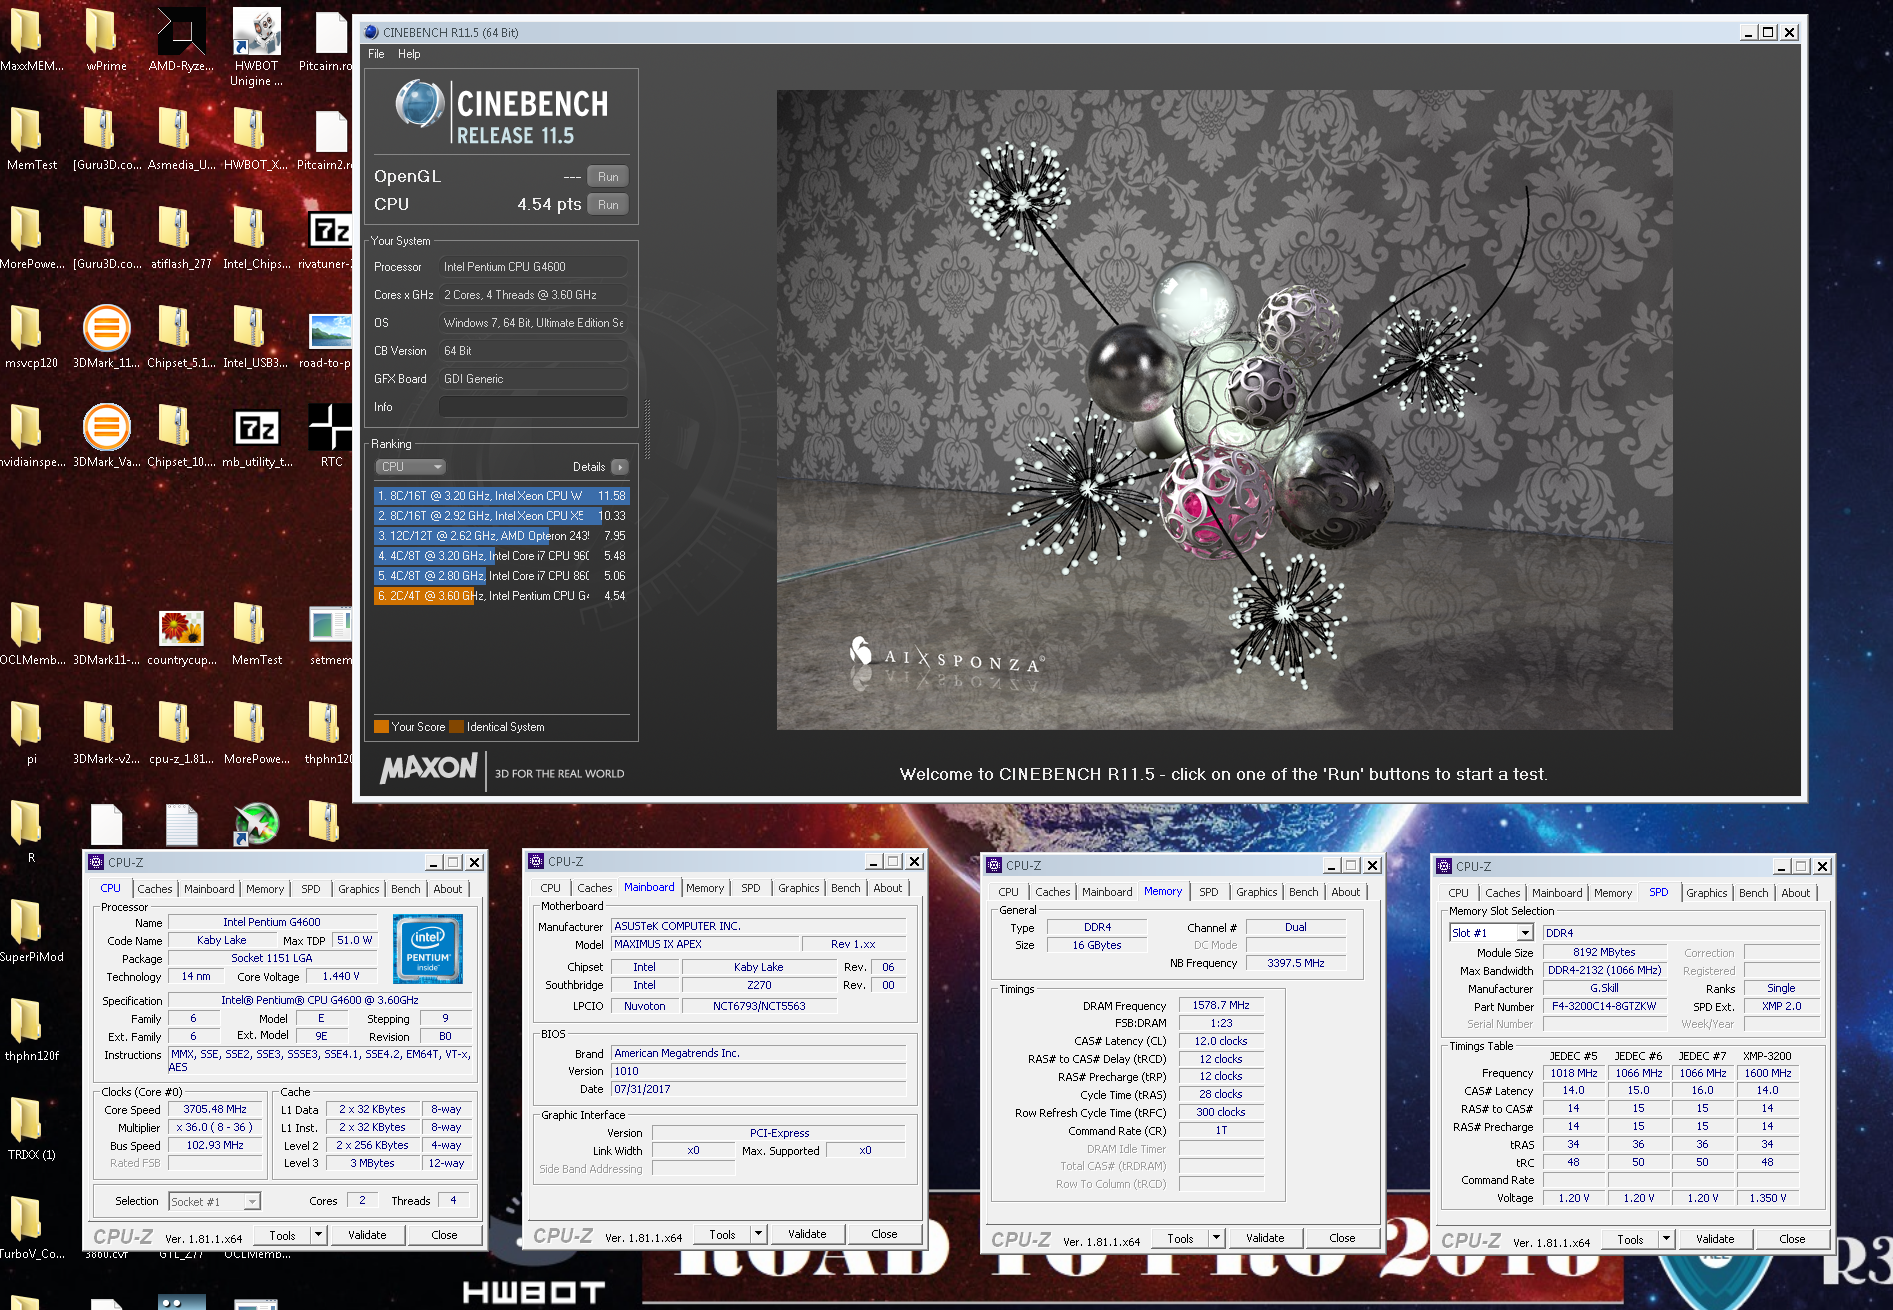Viewport: 1893px width, 1310px height.
Task: Open Tools dropdown arrow in CPU-Z Memory window
Action: click(x=1216, y=1238)
